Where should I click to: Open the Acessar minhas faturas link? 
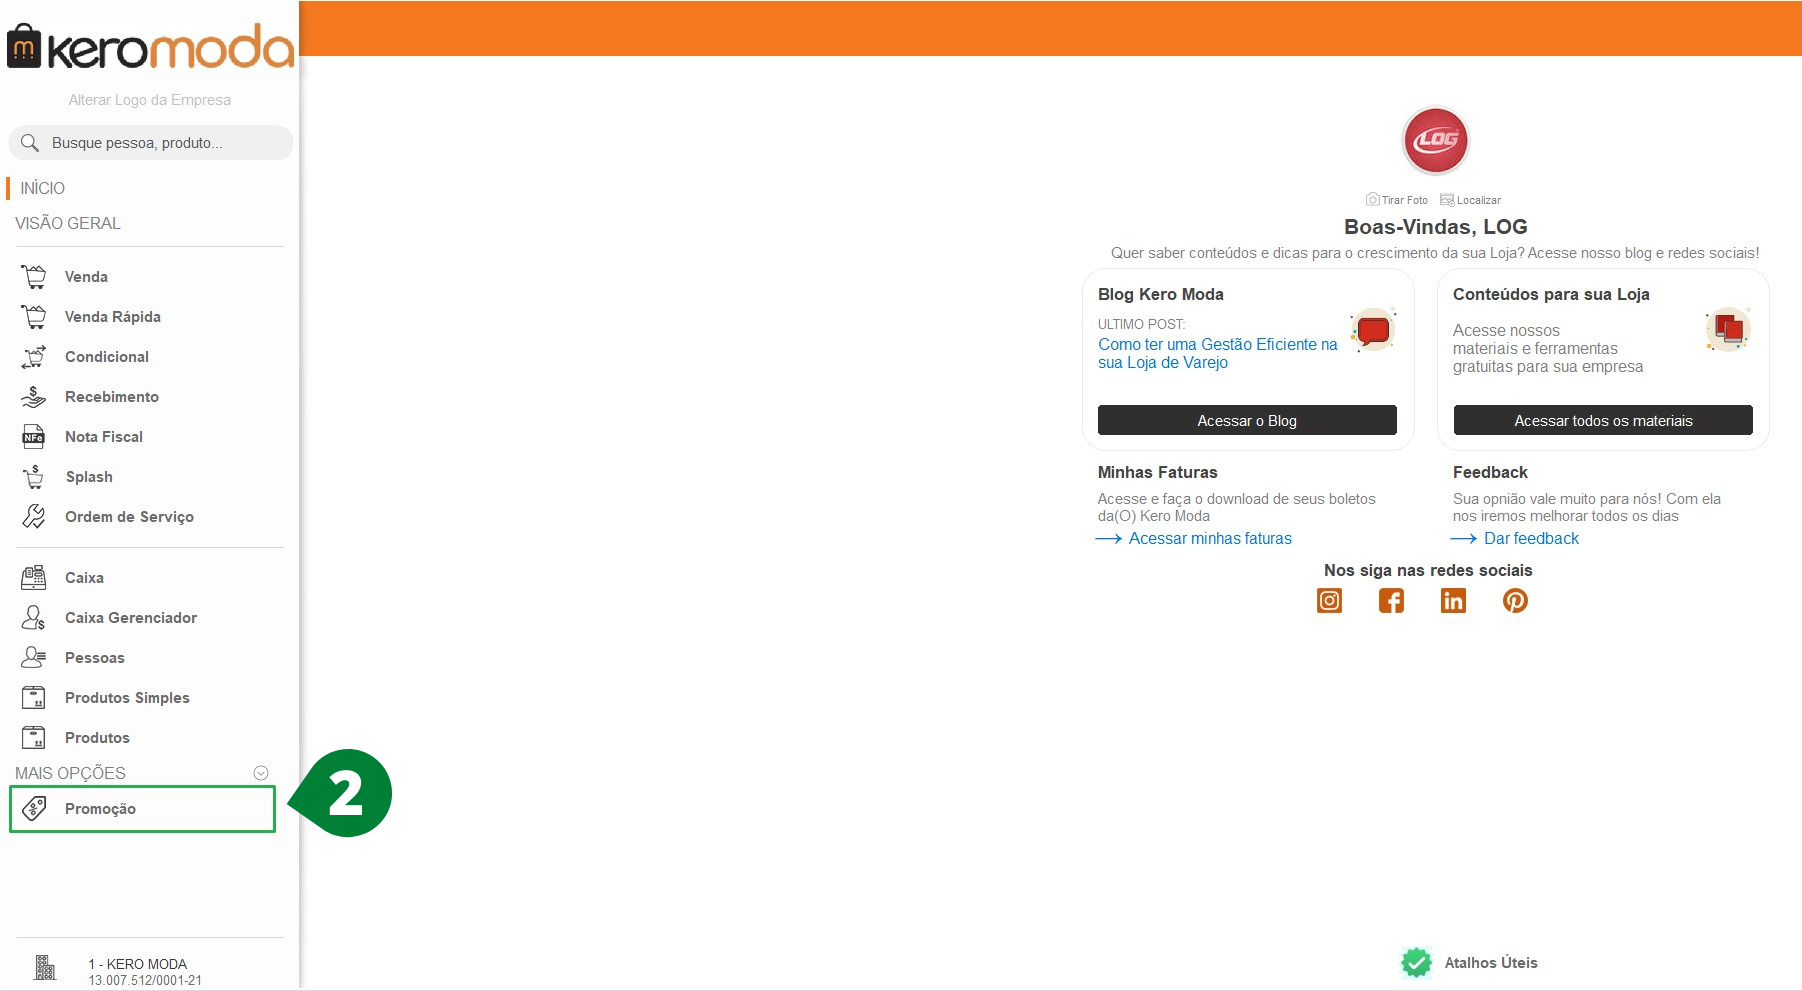(1210, 538)
